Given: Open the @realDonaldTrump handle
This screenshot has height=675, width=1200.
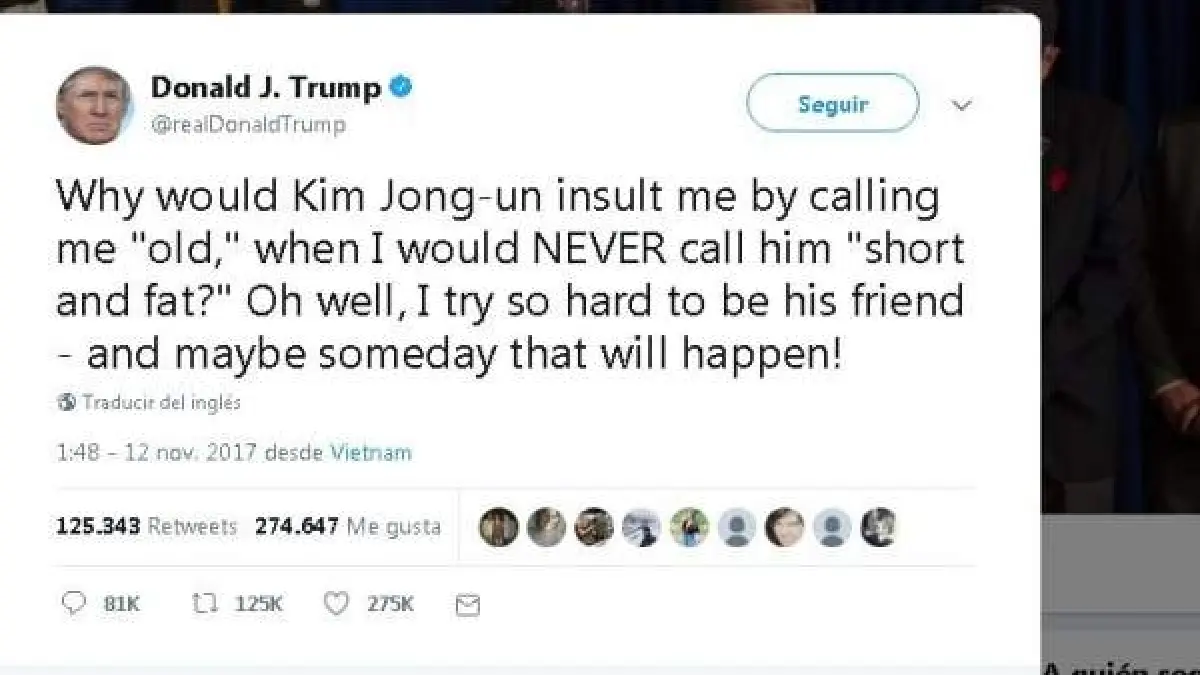Looking at the screenshot, I should pos(248,125).
